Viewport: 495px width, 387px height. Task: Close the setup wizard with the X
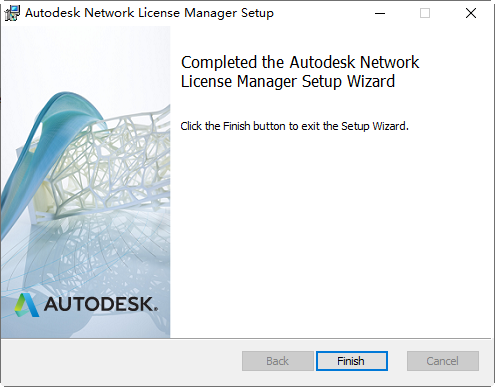click(x=471, y=13)
